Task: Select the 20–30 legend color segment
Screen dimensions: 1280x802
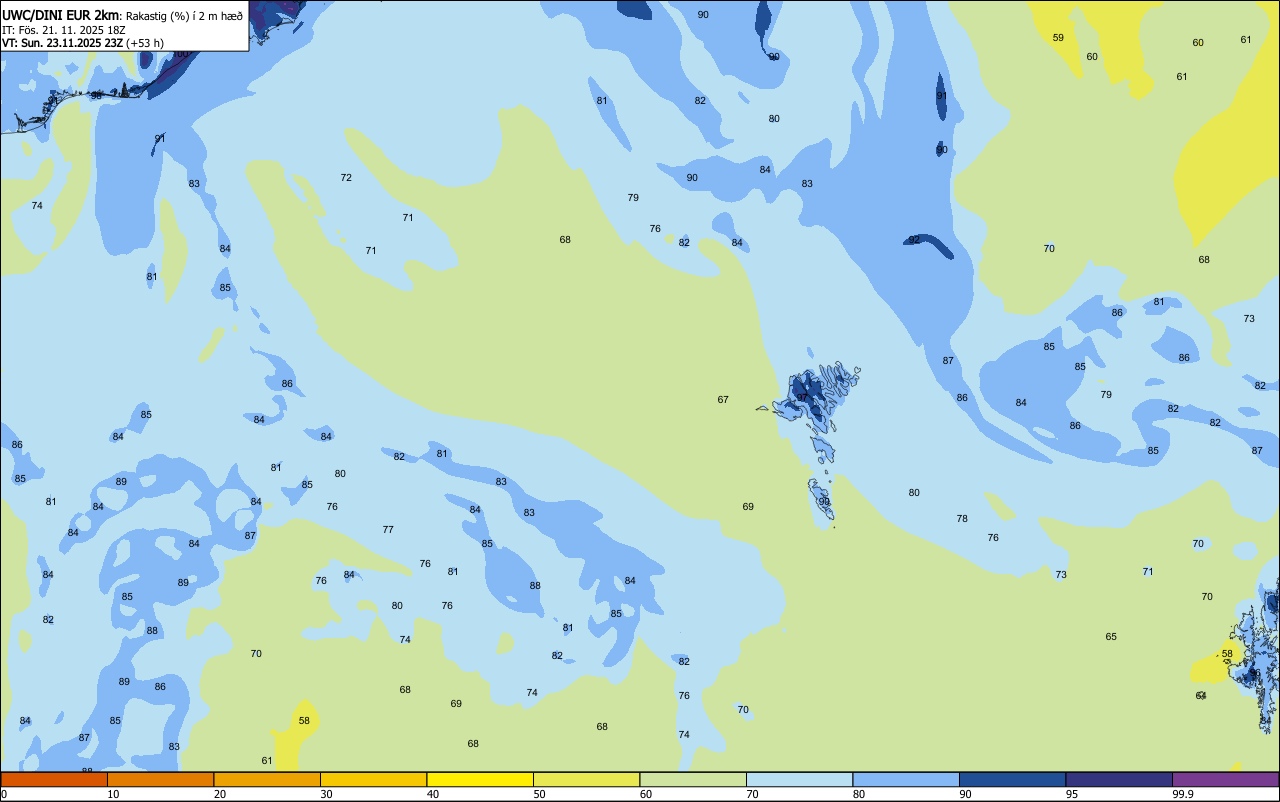Action: point(267,779)
